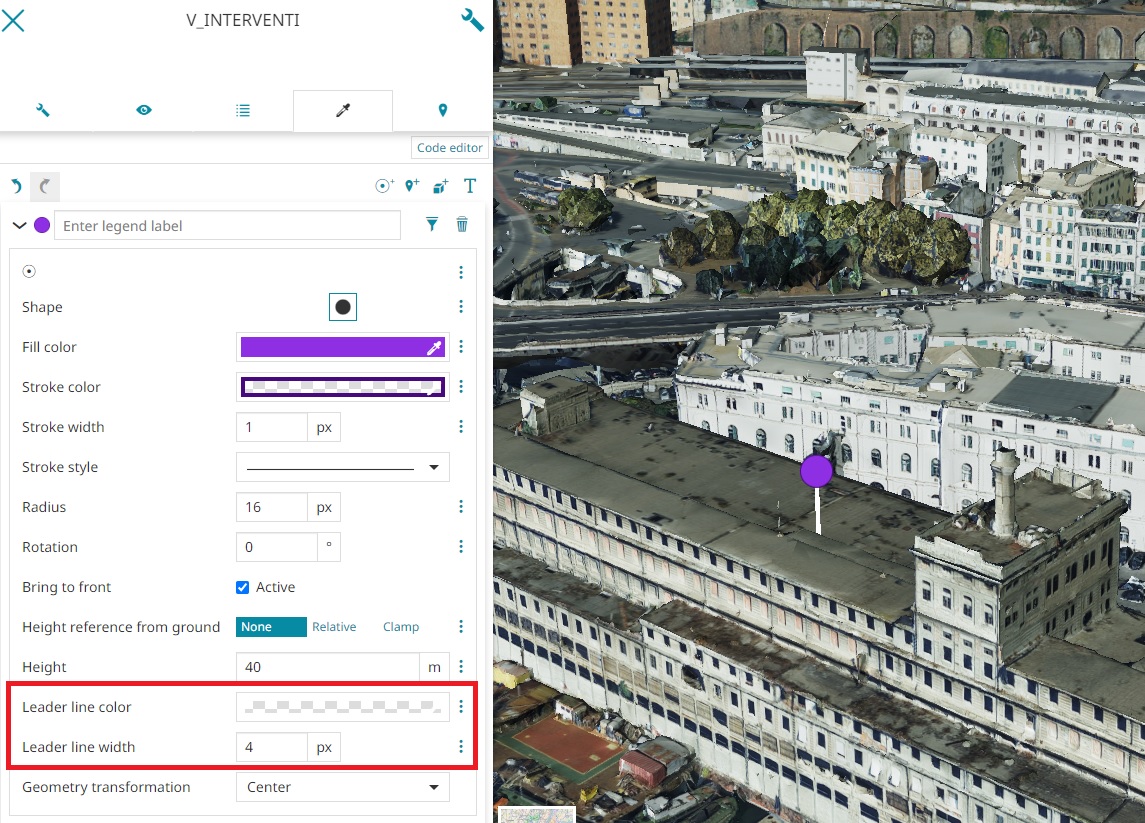Switch to the eye icon display tab
The height and width of the screenshot is (823, 1145).
[144, 110]
